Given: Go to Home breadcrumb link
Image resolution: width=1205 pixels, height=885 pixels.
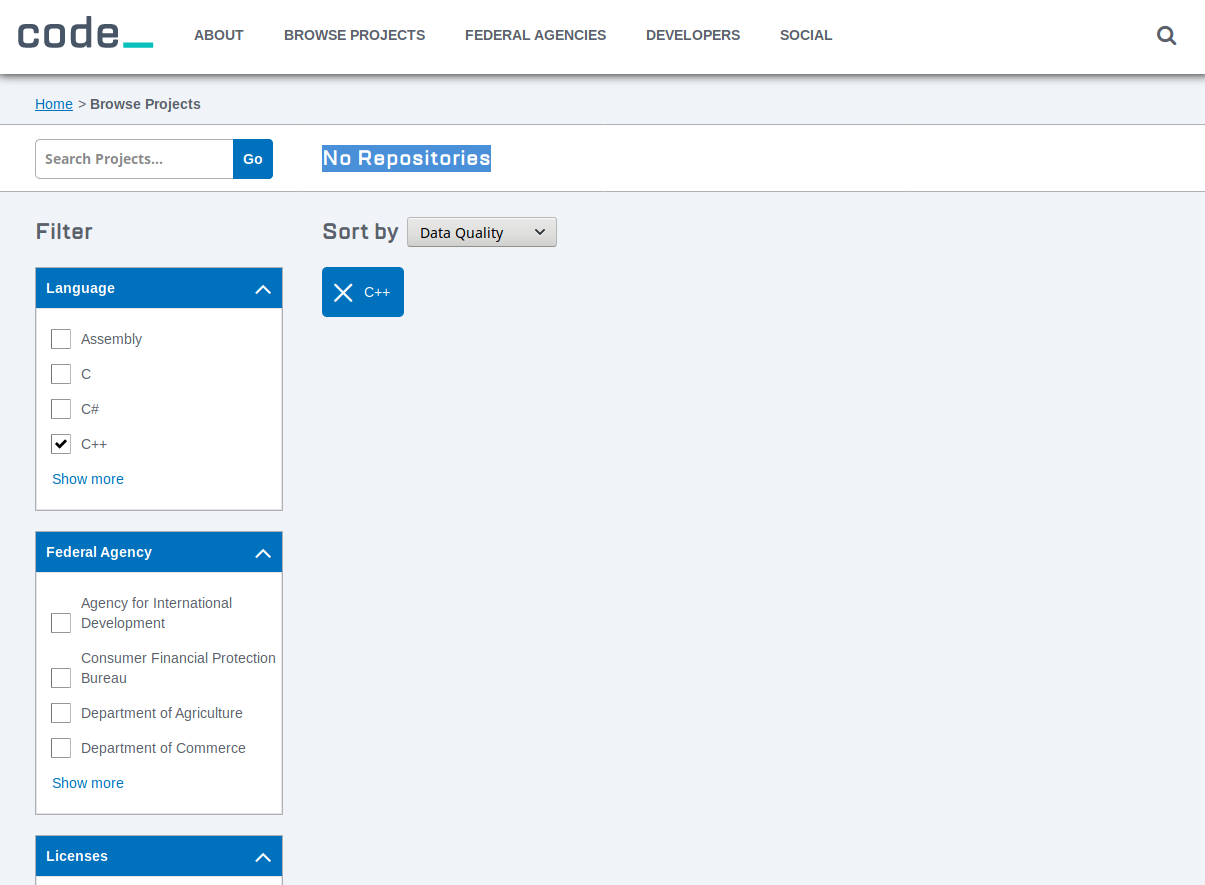Looking at the screenshot, I should (54, 104).
